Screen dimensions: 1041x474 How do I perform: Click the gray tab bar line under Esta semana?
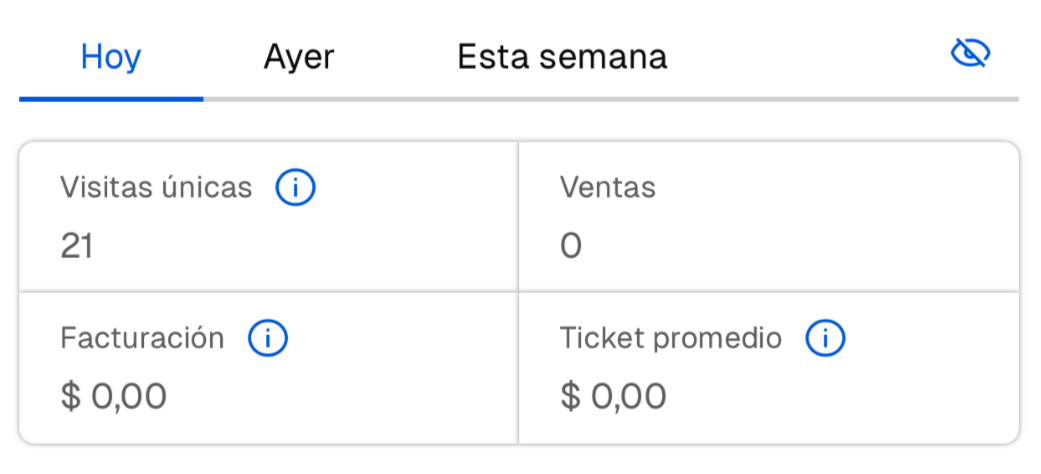[562, 99]
